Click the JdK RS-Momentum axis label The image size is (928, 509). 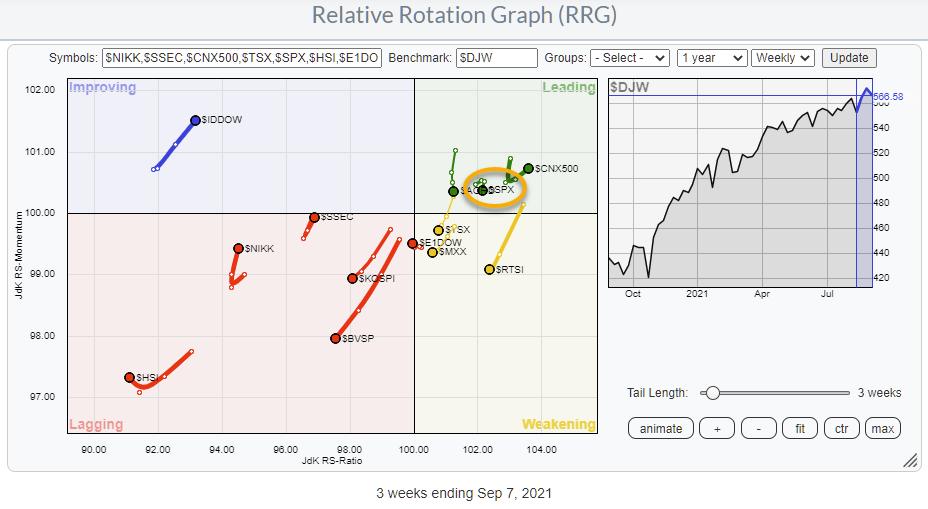pyautogui.click(x=19, y=255)
